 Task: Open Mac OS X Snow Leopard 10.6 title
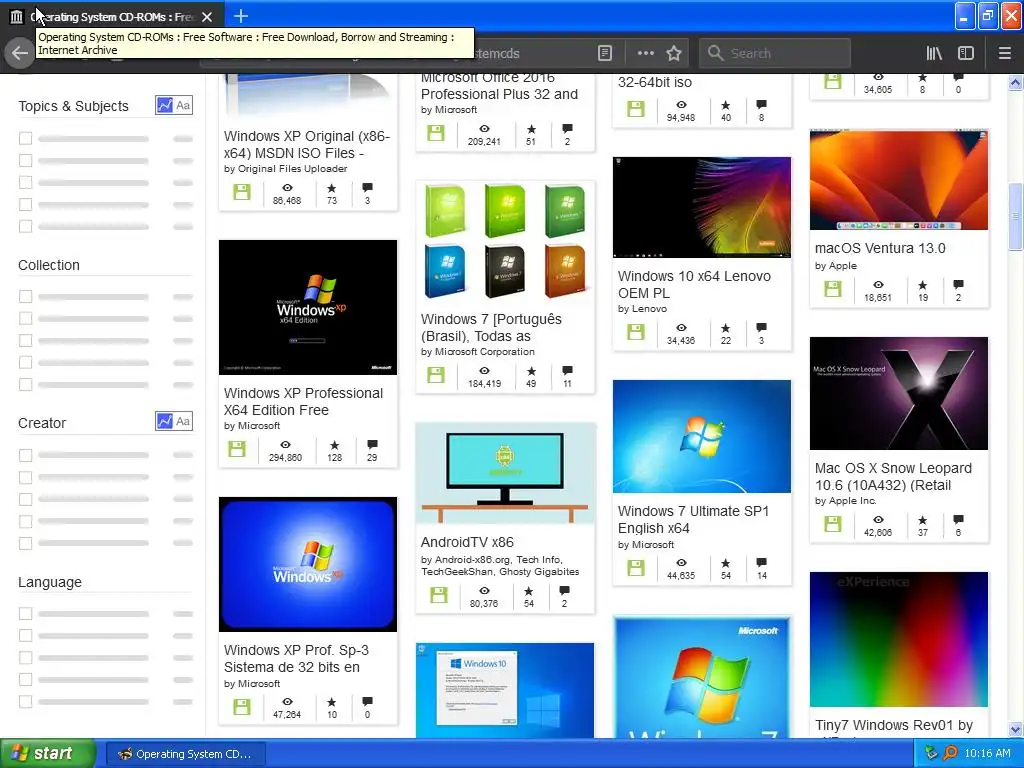(893, 477)
